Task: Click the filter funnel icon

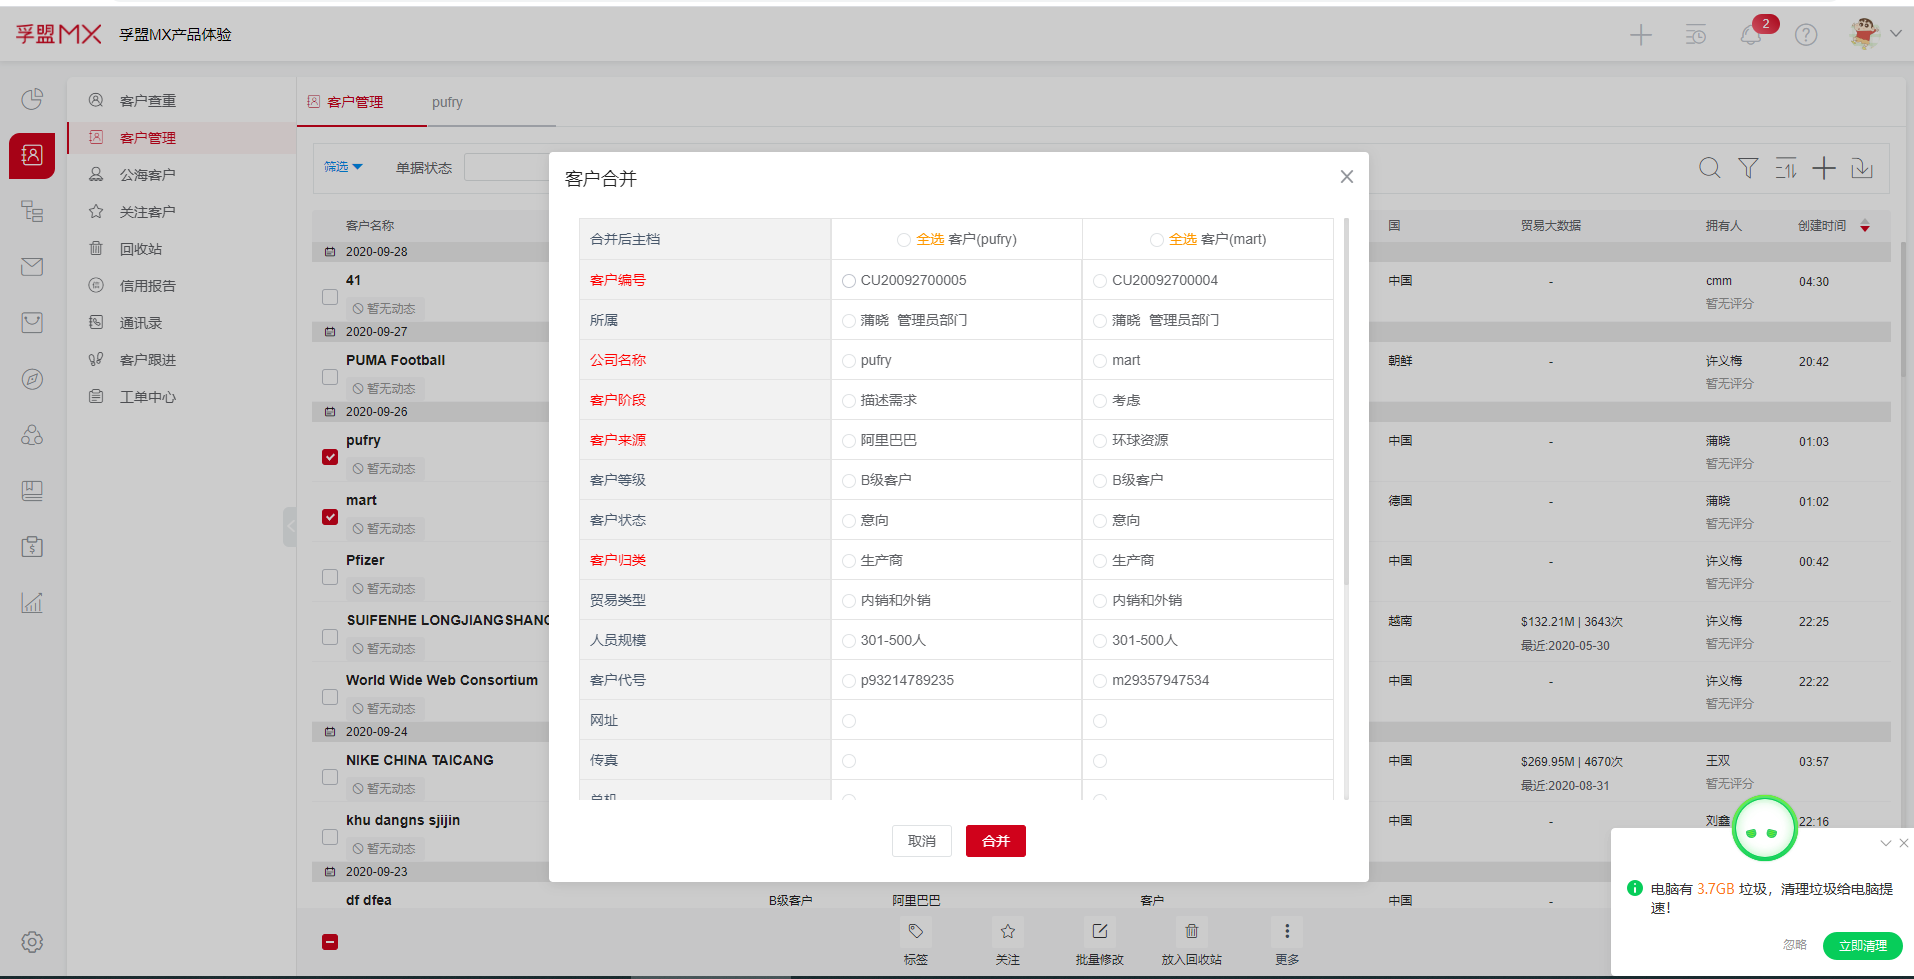Action: 1748,168
